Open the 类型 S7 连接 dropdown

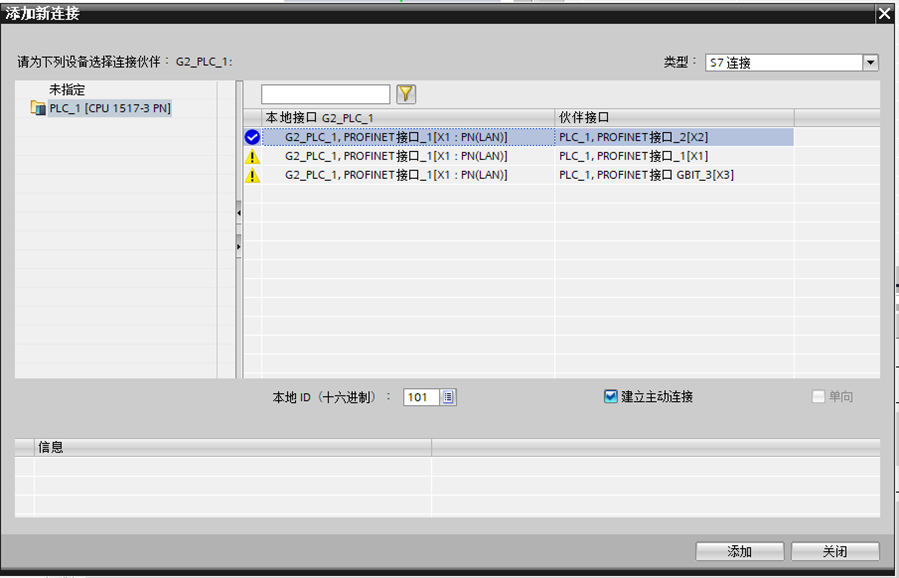pyautogui.click(x=870, y=62)
